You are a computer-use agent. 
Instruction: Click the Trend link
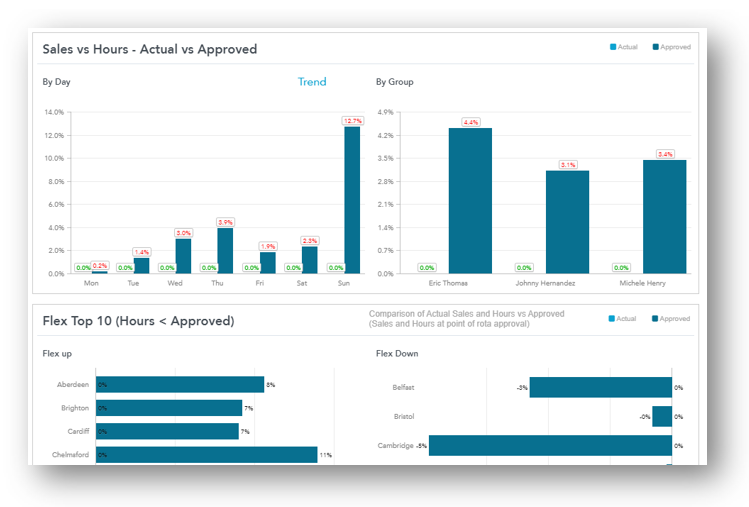tap(312, 82)
